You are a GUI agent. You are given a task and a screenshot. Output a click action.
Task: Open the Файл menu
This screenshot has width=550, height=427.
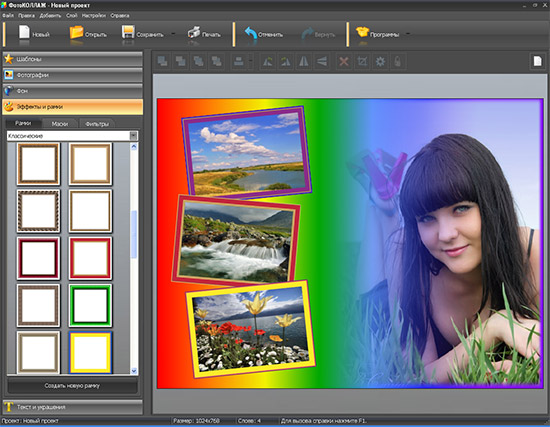(8, 15)
